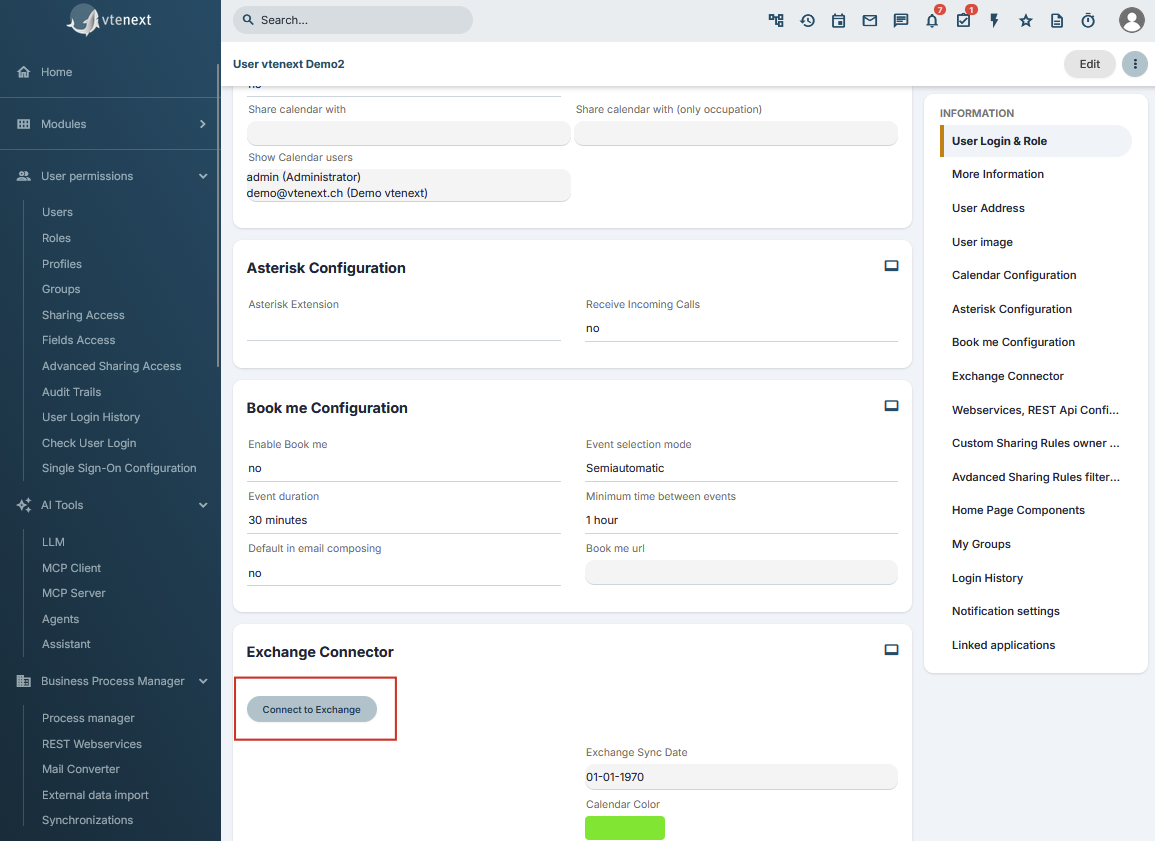This screenshot has height=841, width=1155.
Task: Click the Edit button
Action: [1089, 64]
